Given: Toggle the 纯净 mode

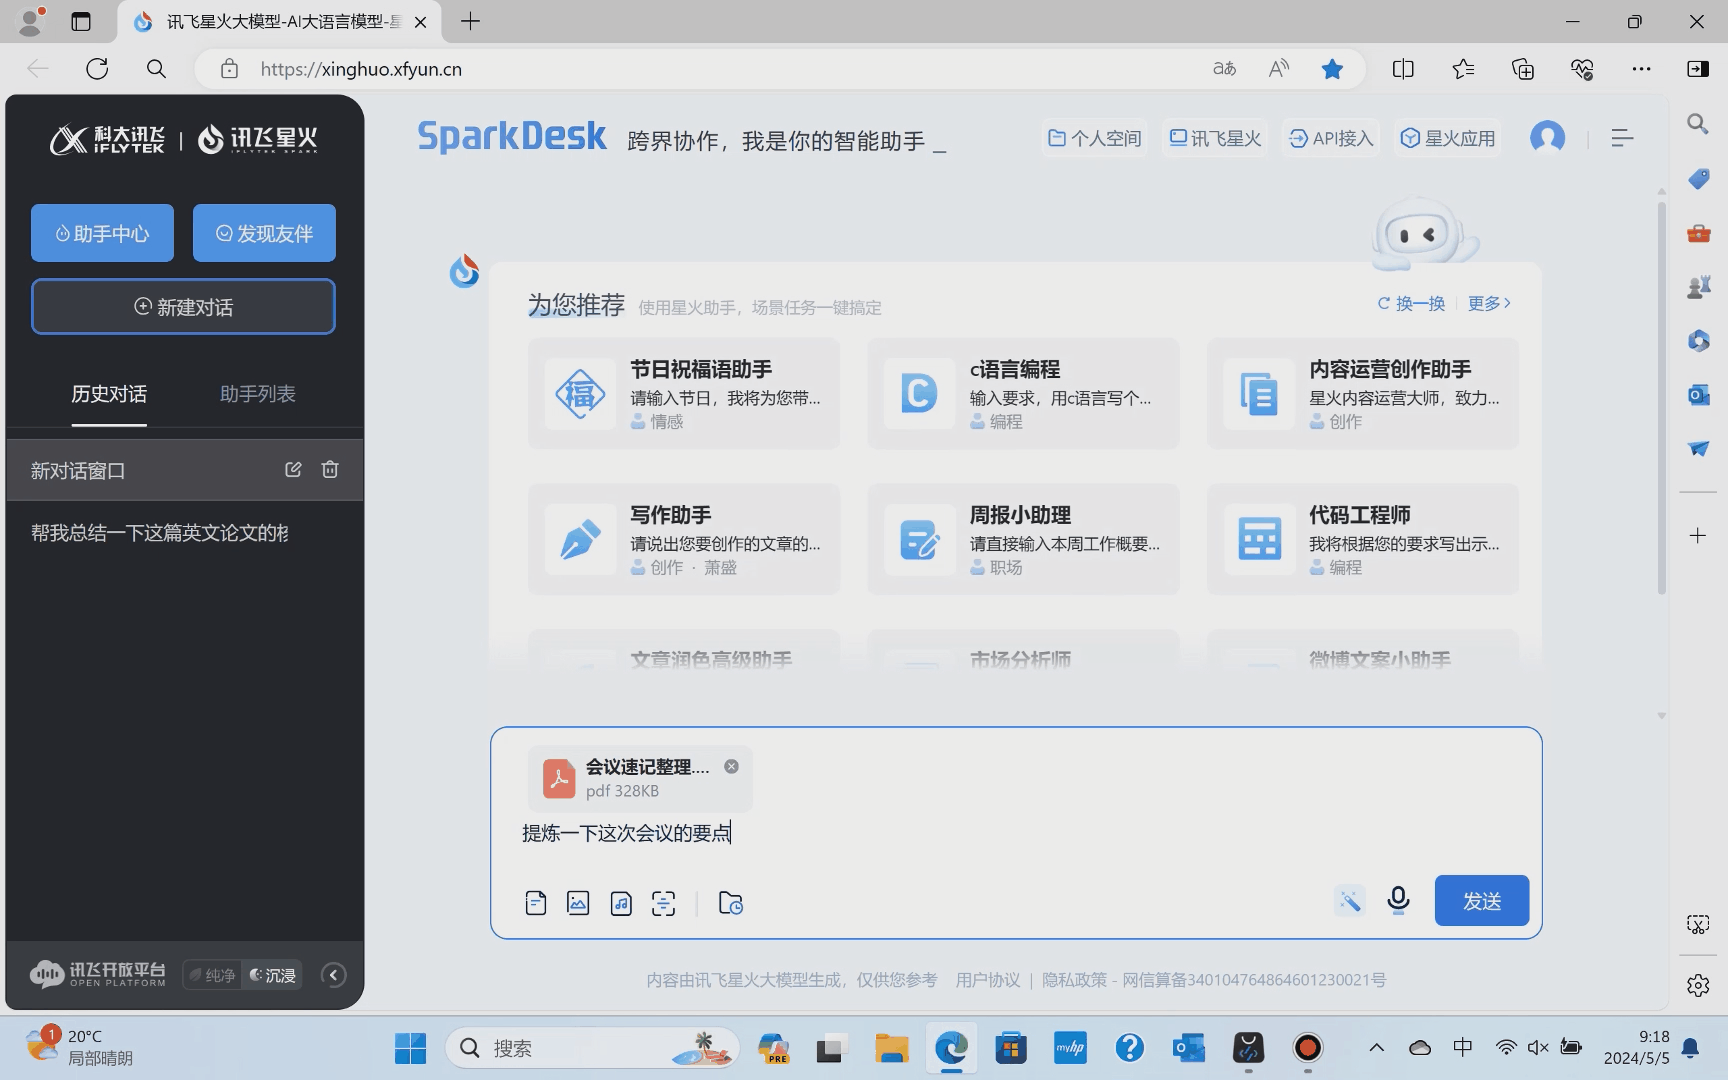Looking at the screenshot, I should click(213, 975).
